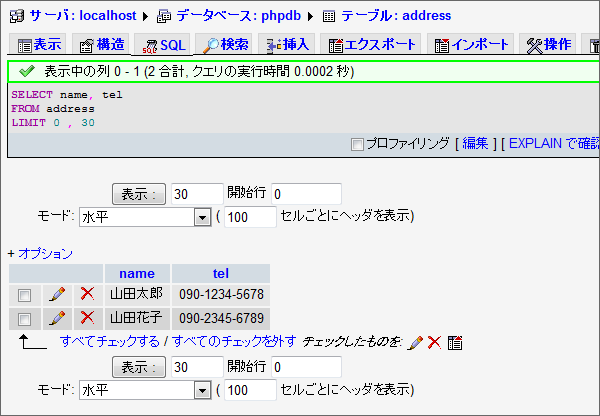Open database phpdb breadcrumb link
The width and height of the screenshot is (600, 416).
(238, 16)
